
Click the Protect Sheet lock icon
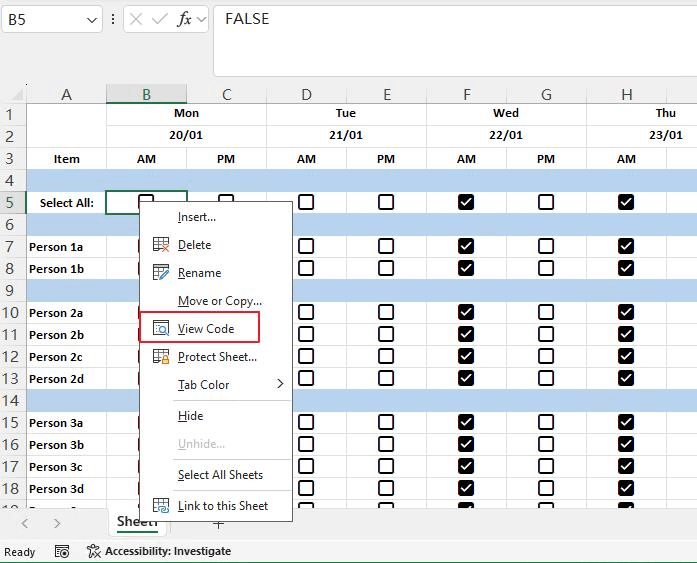click(161, 356)
